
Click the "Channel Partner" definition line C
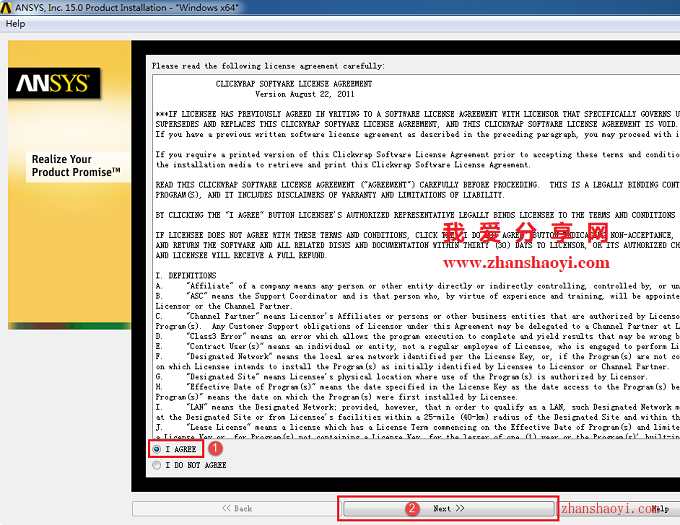(x=418, y=316)
